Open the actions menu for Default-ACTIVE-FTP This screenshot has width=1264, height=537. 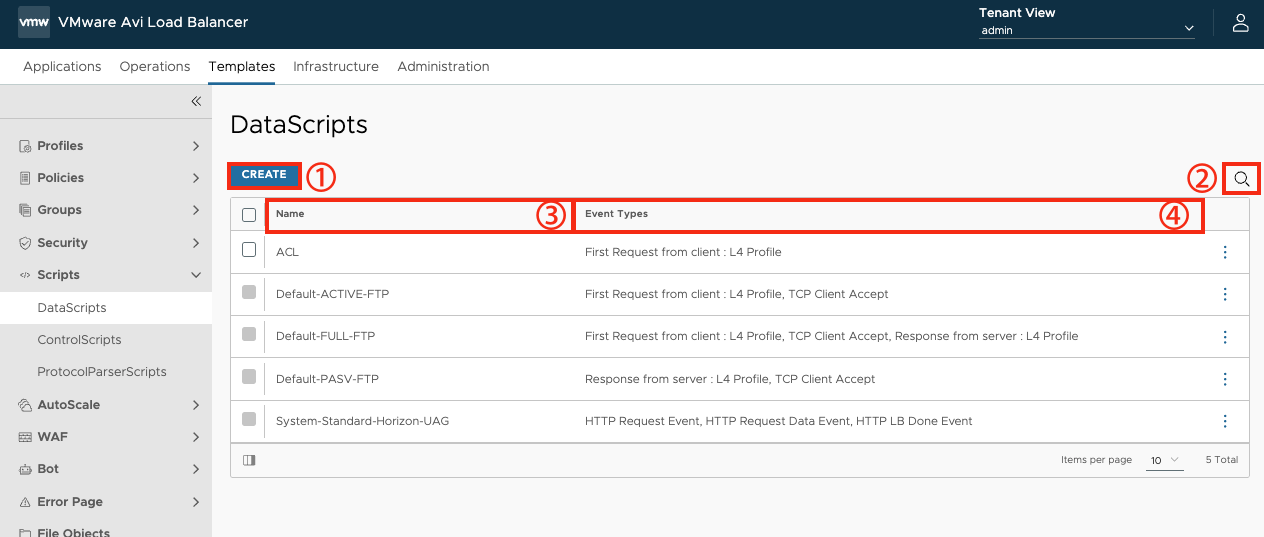pos(1225,294)
